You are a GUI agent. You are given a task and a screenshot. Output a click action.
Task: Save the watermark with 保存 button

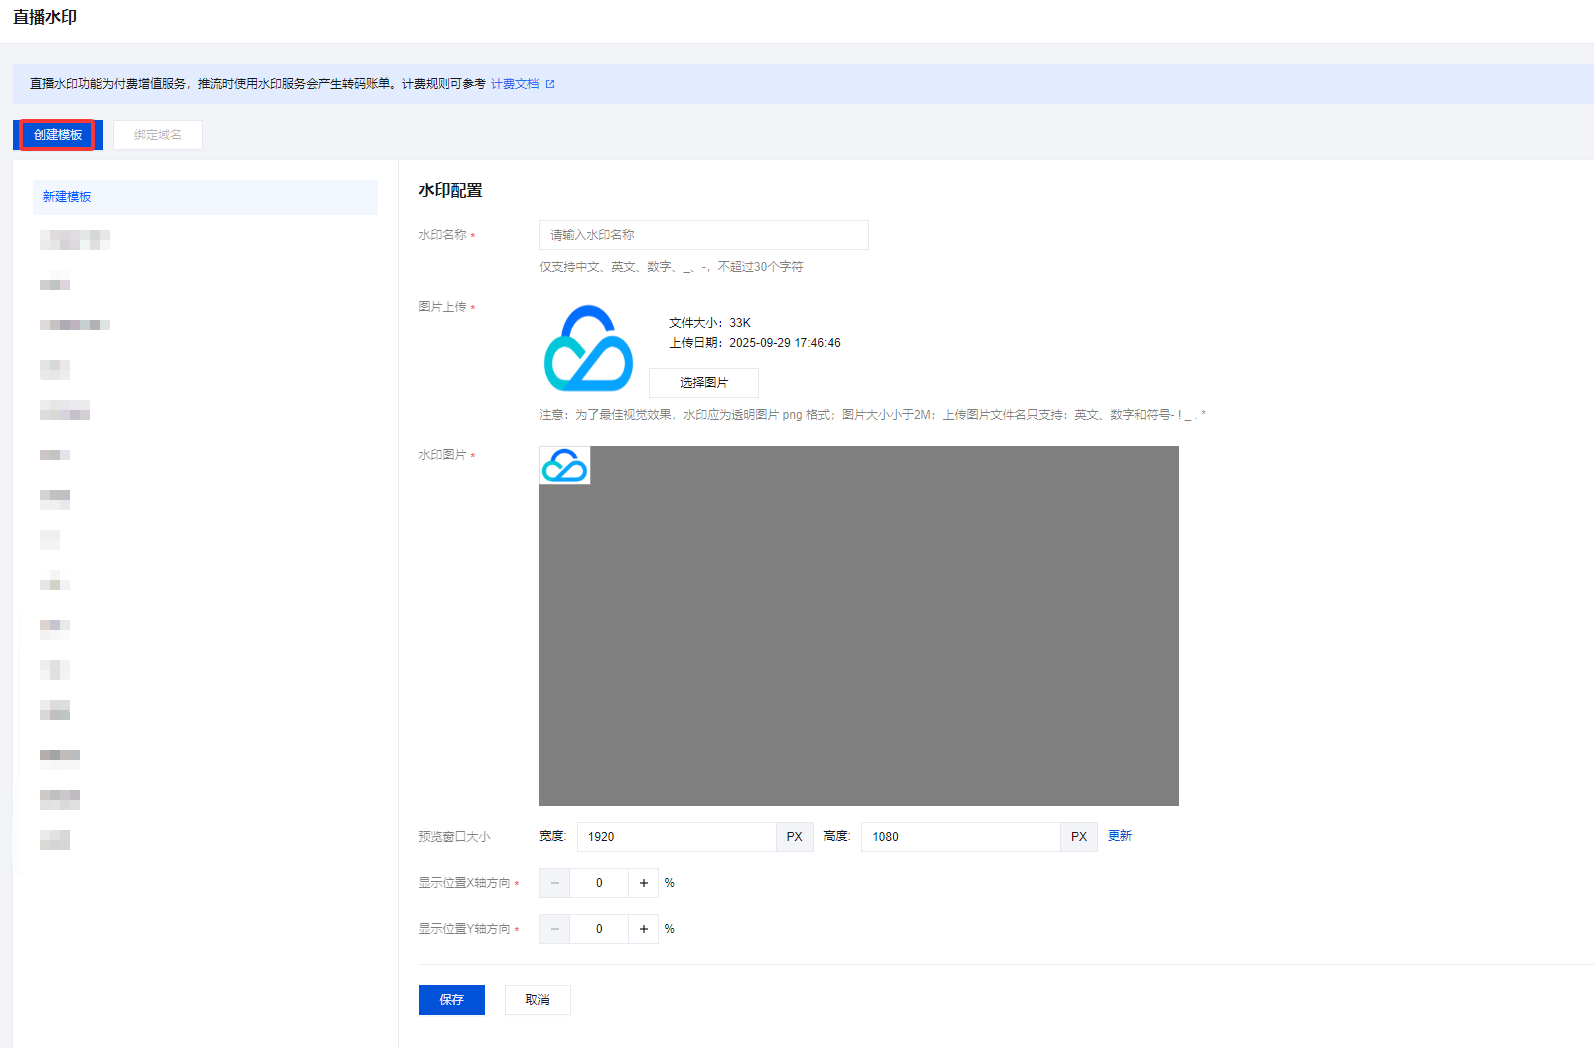click(x=451, y=1000)
